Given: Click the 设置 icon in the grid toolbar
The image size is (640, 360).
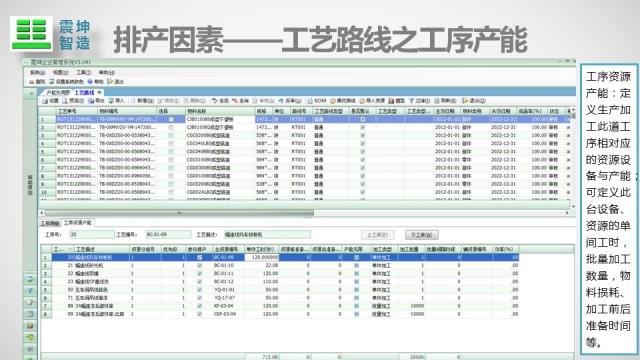Looking at the screenshot, I should 45,100.
